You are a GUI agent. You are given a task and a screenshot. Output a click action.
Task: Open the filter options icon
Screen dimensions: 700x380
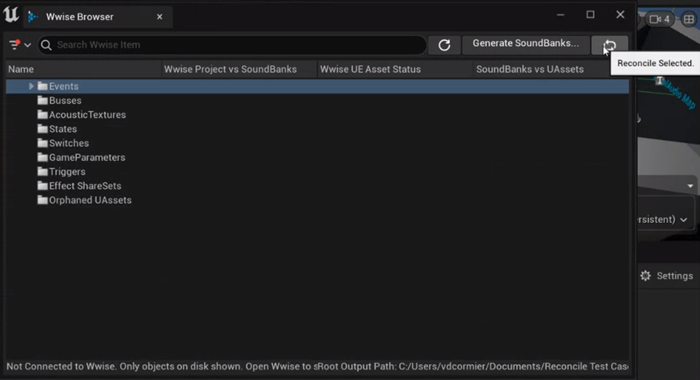[14, 45]
